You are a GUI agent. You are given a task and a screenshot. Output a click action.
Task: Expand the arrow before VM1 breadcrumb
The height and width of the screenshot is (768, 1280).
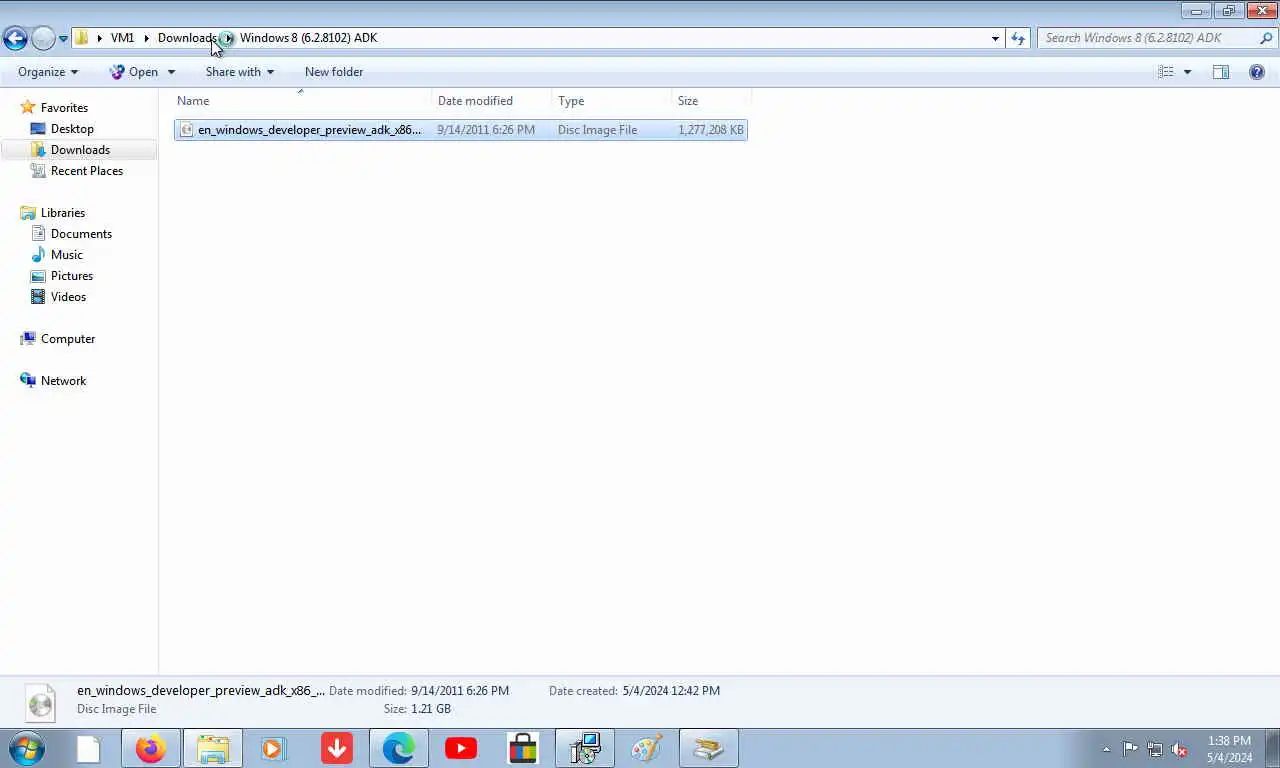click(x=99, y=38)
